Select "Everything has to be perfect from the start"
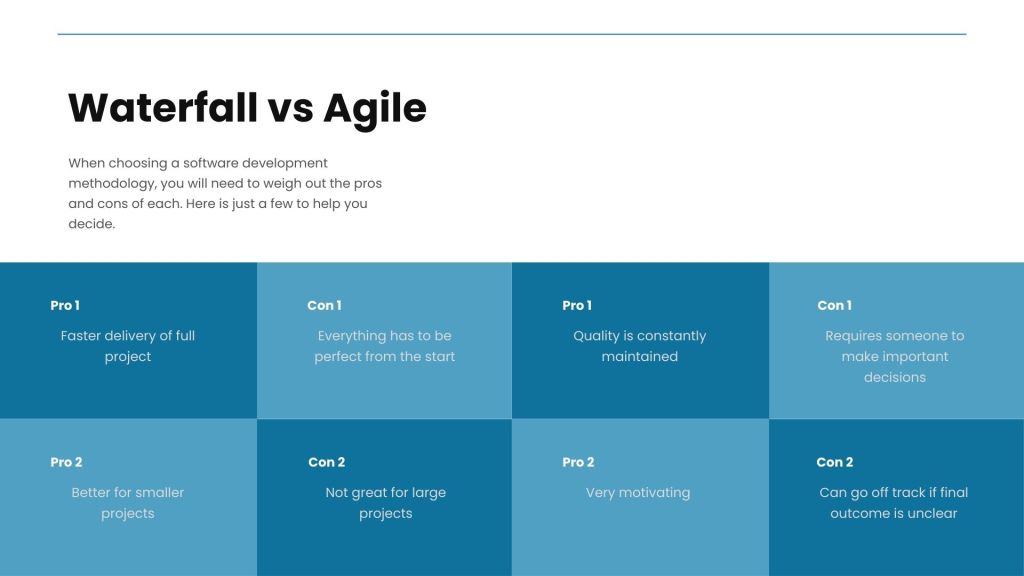Image resolution: width=1024 pixels, height=576 pixels. click(x=385, y=346)
